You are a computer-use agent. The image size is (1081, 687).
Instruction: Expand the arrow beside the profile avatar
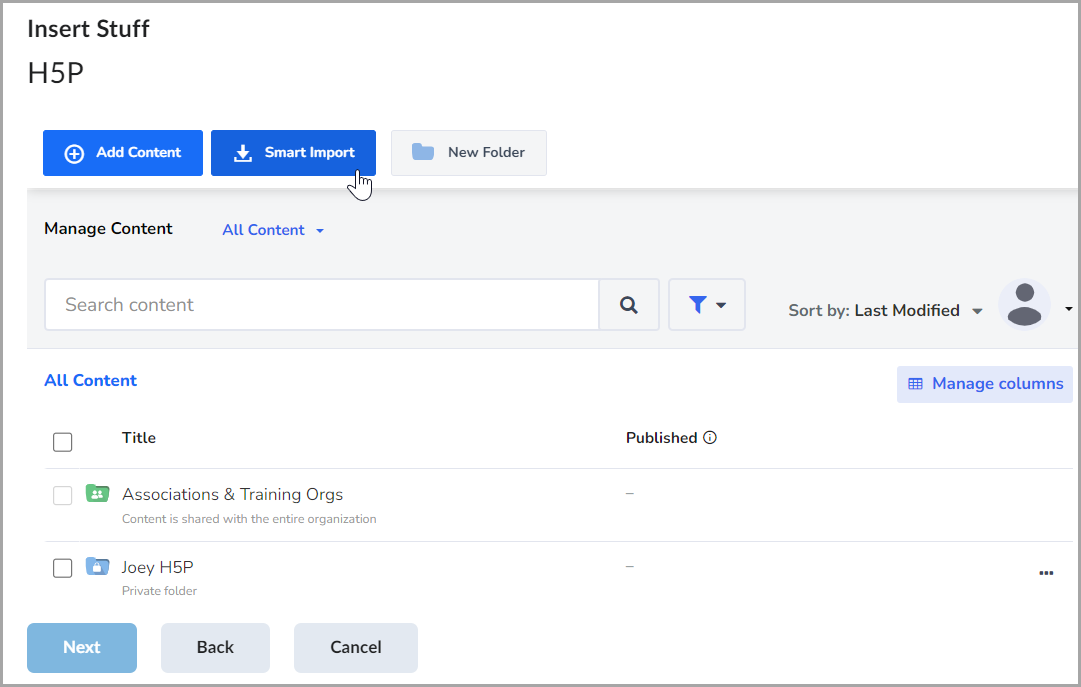coord(1068,310)
